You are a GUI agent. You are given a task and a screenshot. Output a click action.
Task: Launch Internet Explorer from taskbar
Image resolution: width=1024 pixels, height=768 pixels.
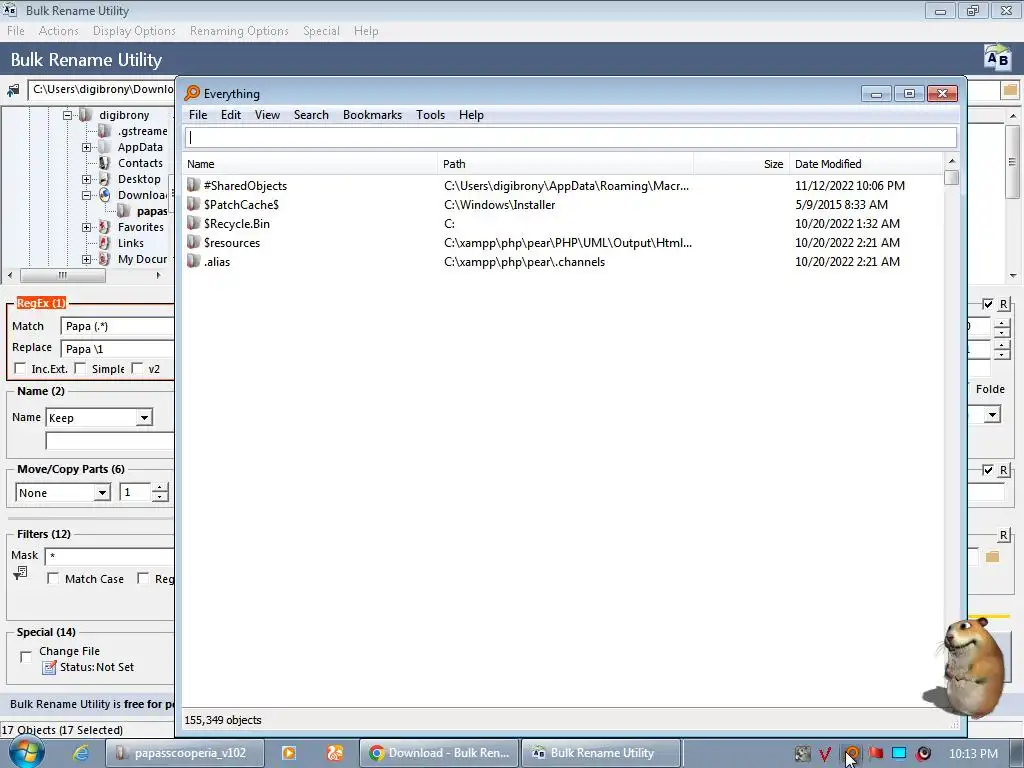[80, 753]
